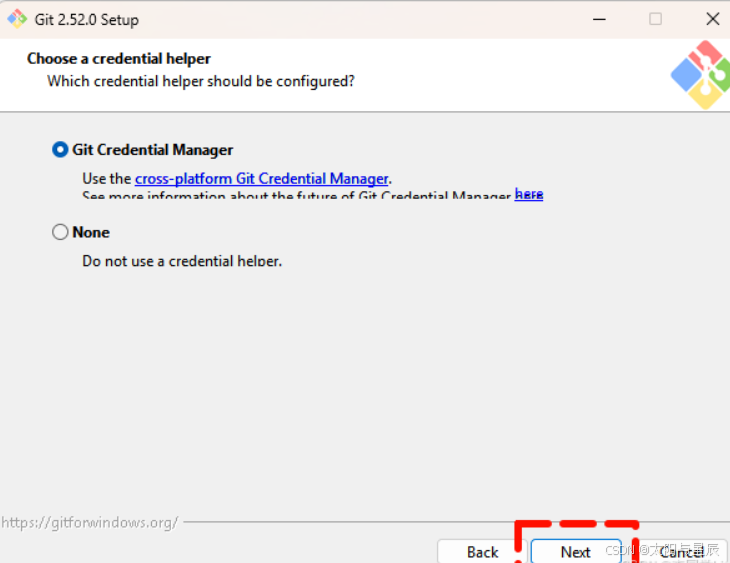Image resolution: width=730 pixels, height=563 pixels.
Task: Click the large Git logo in the header
Action: point(701,75)
